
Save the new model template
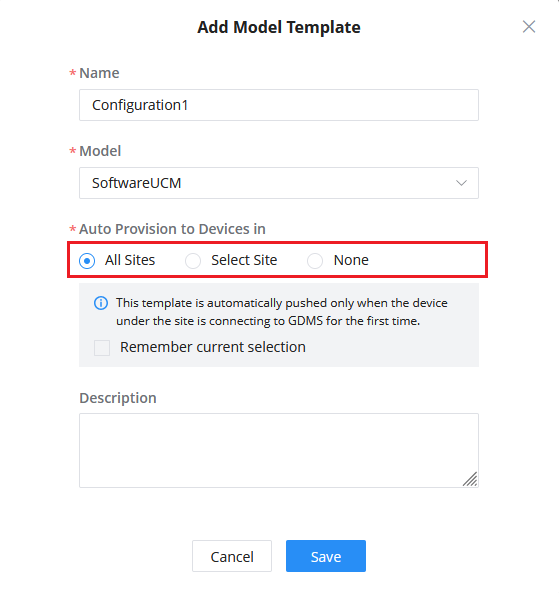point(326,556)
